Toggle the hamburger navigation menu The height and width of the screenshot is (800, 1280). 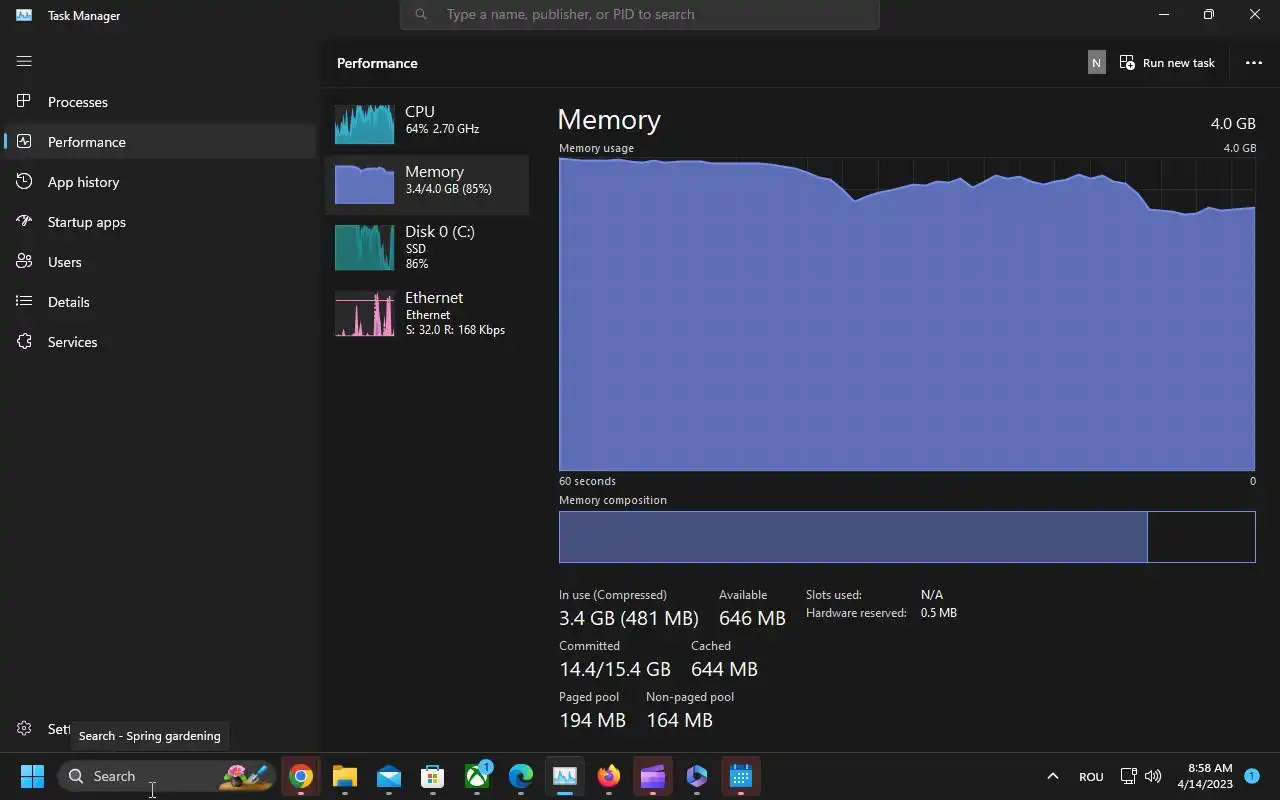pos(24,61)
